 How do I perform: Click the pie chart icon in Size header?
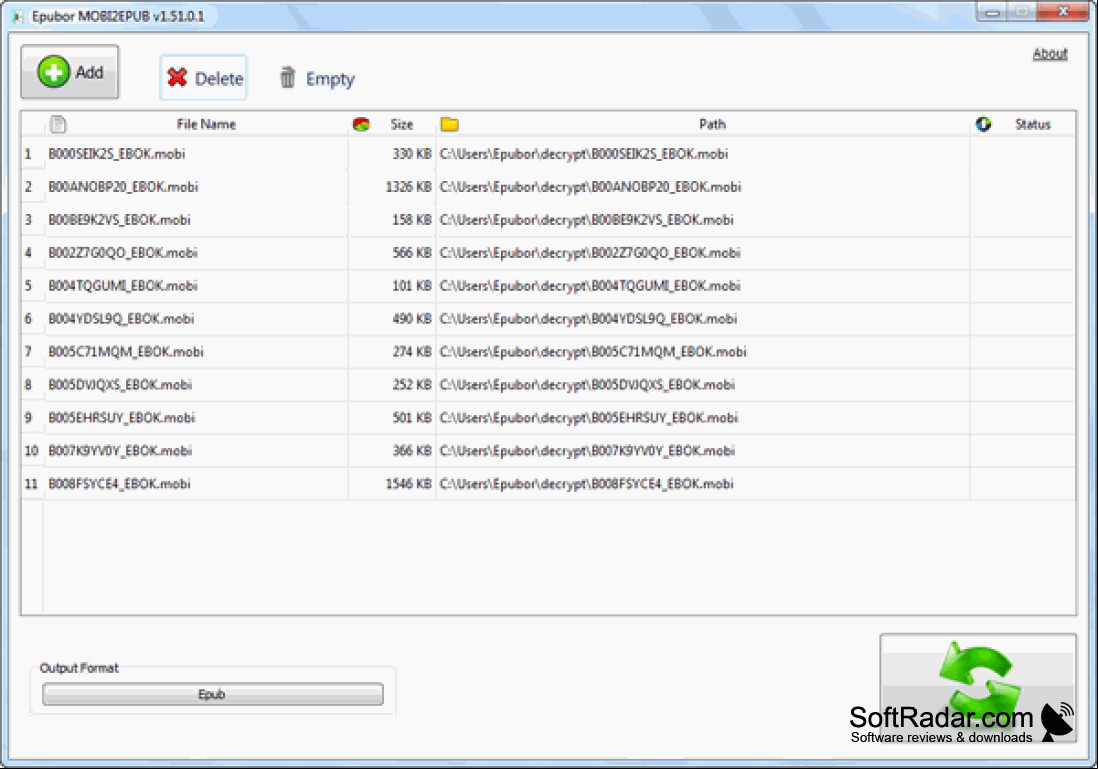coord(361,125)
